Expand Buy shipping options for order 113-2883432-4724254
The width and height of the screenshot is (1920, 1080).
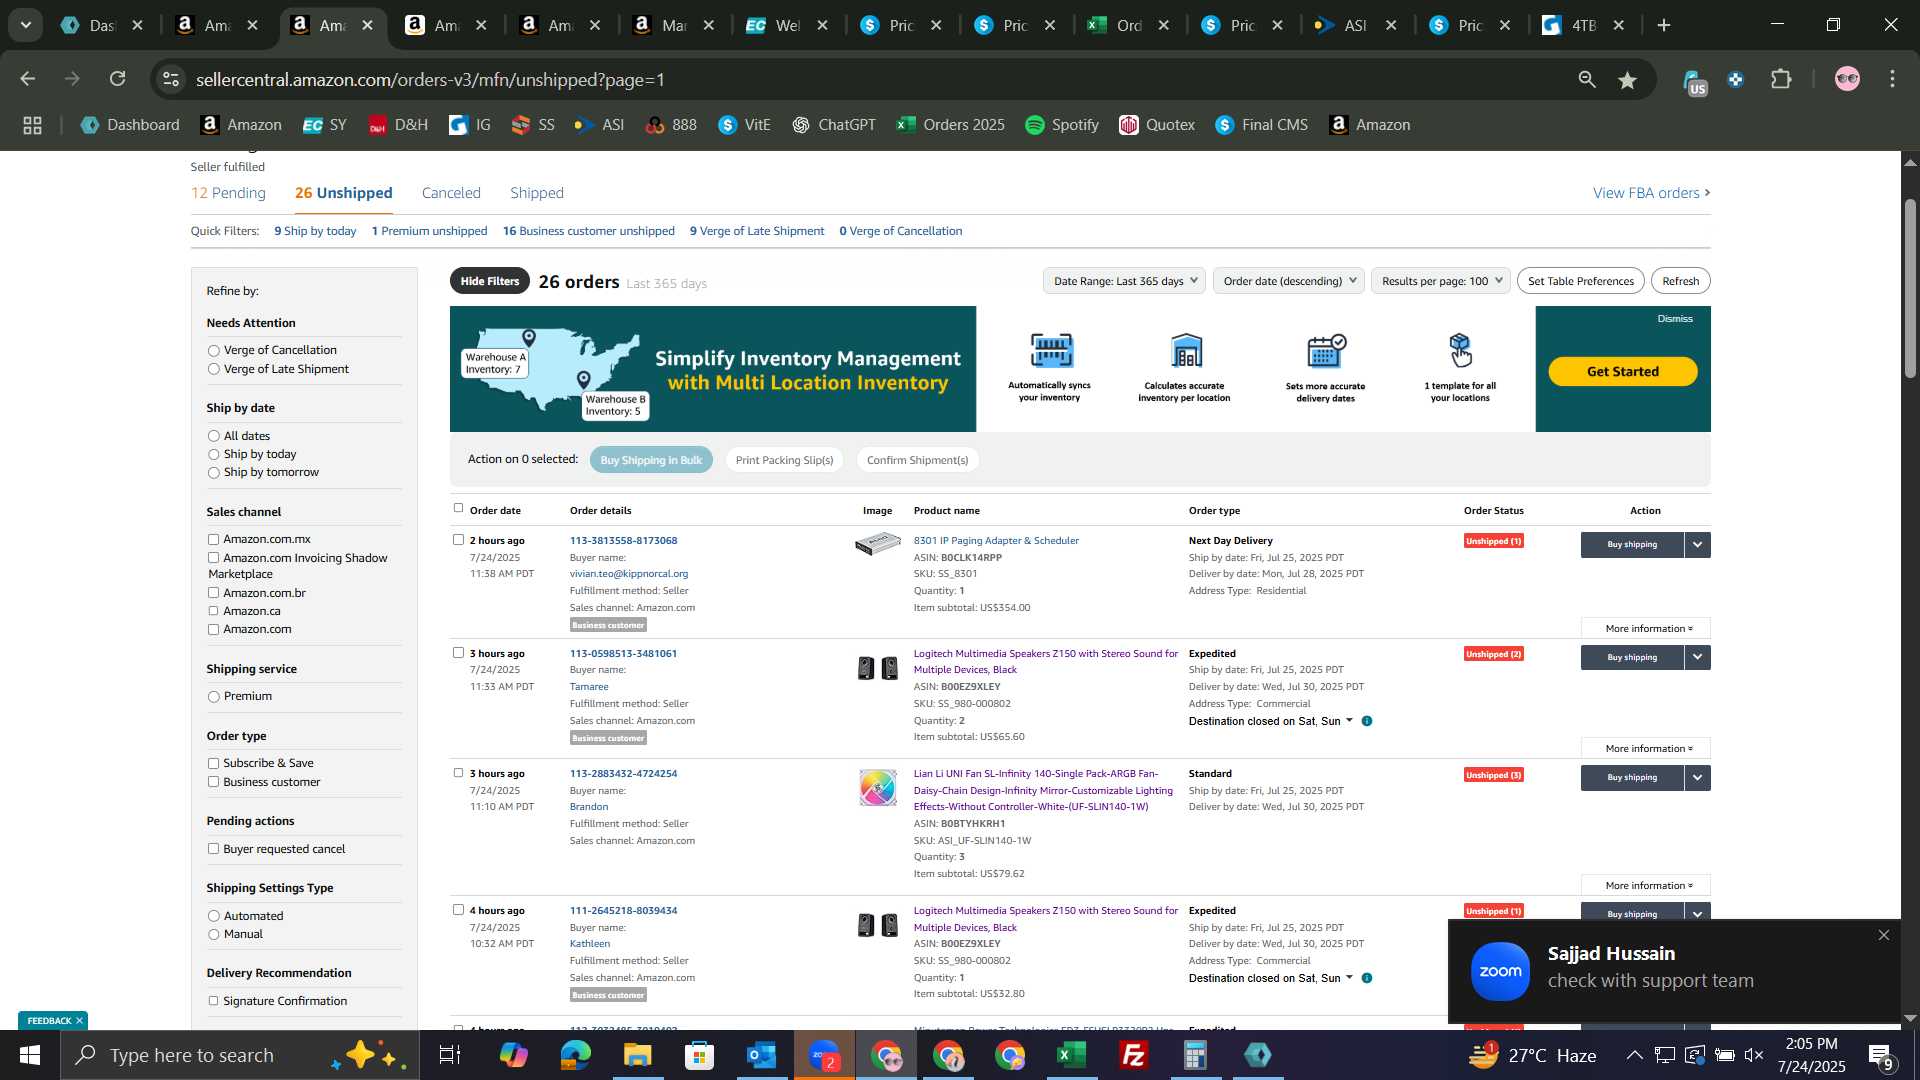(x=1698, y=778)
